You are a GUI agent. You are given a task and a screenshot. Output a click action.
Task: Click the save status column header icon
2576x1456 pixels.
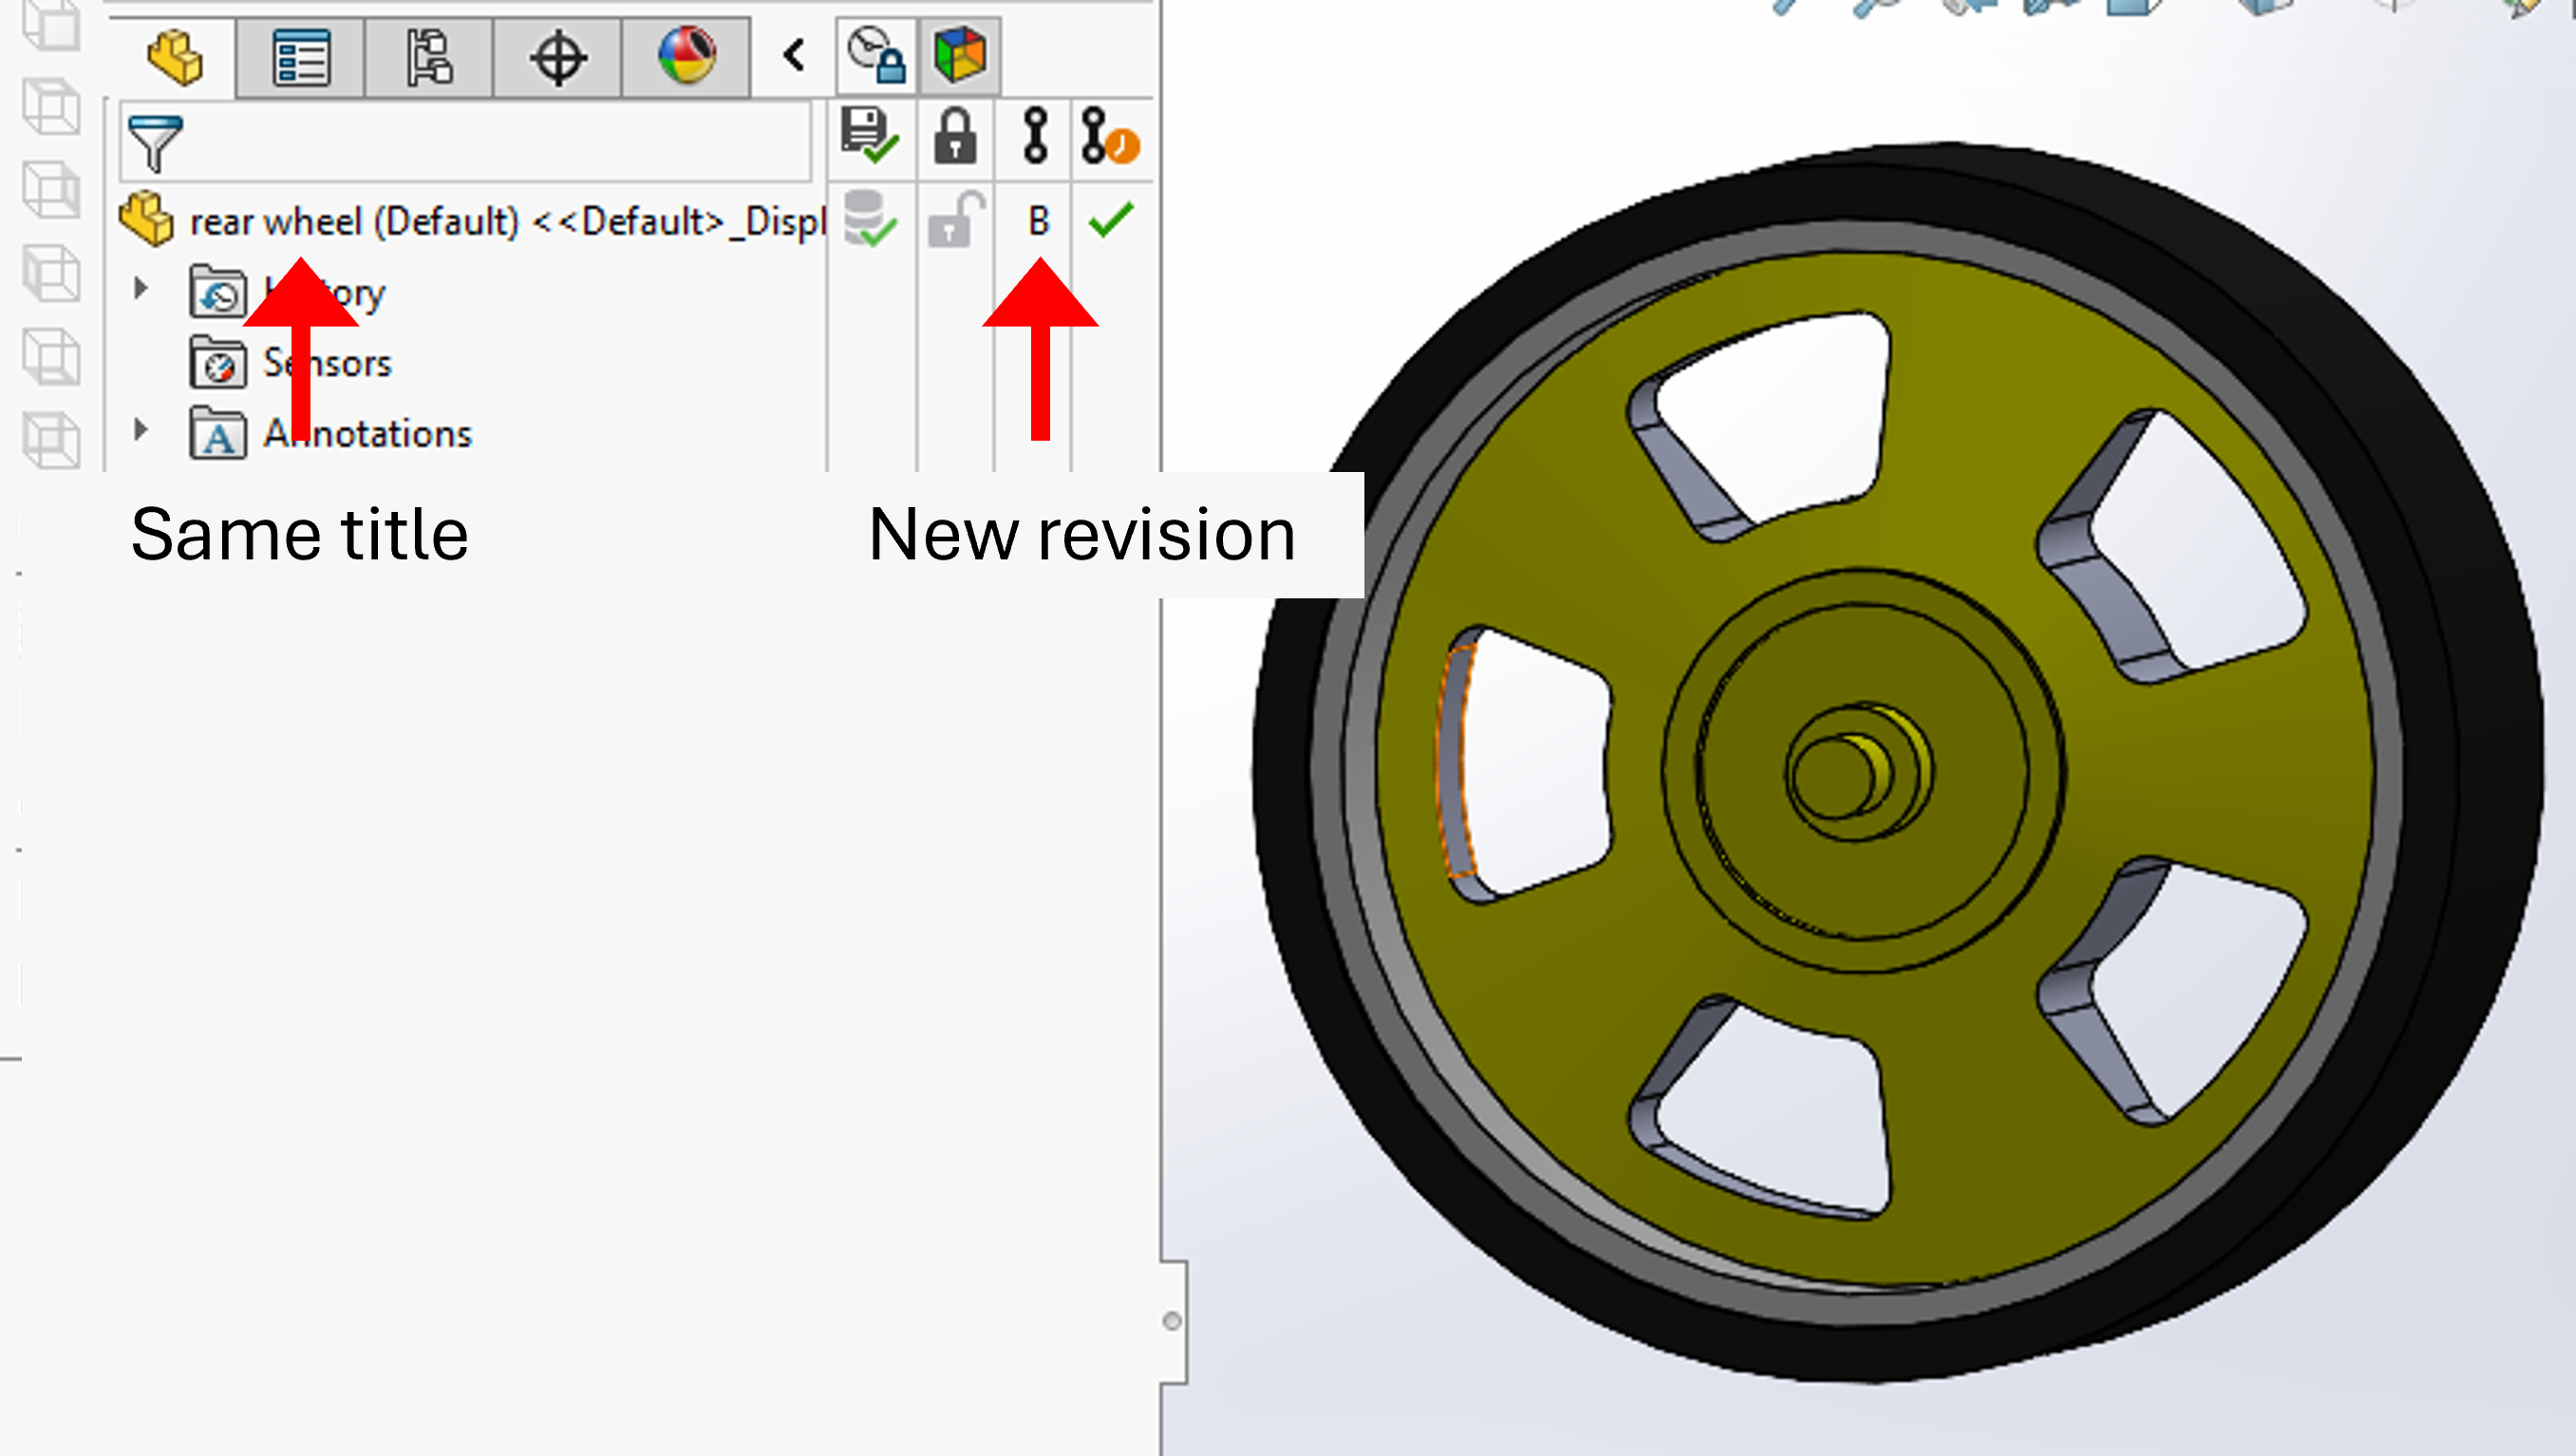(870, 136)
